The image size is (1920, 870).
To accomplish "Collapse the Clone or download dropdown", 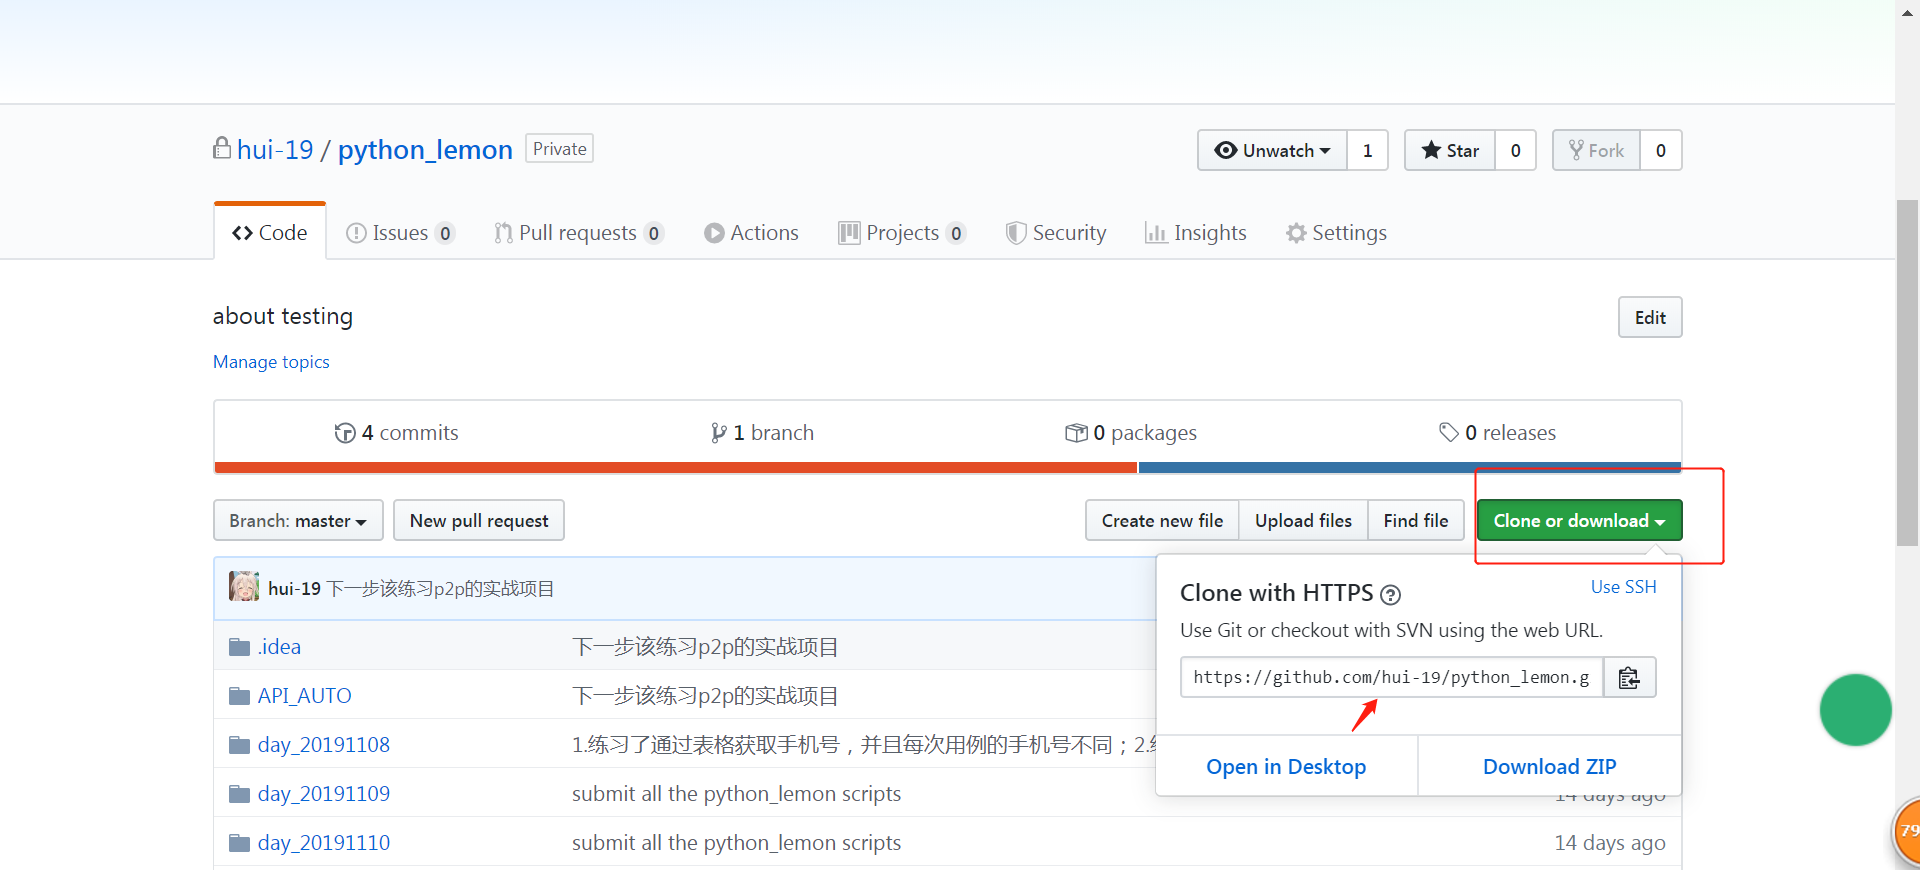I will pyautogui.click(x=1579, y=520).
